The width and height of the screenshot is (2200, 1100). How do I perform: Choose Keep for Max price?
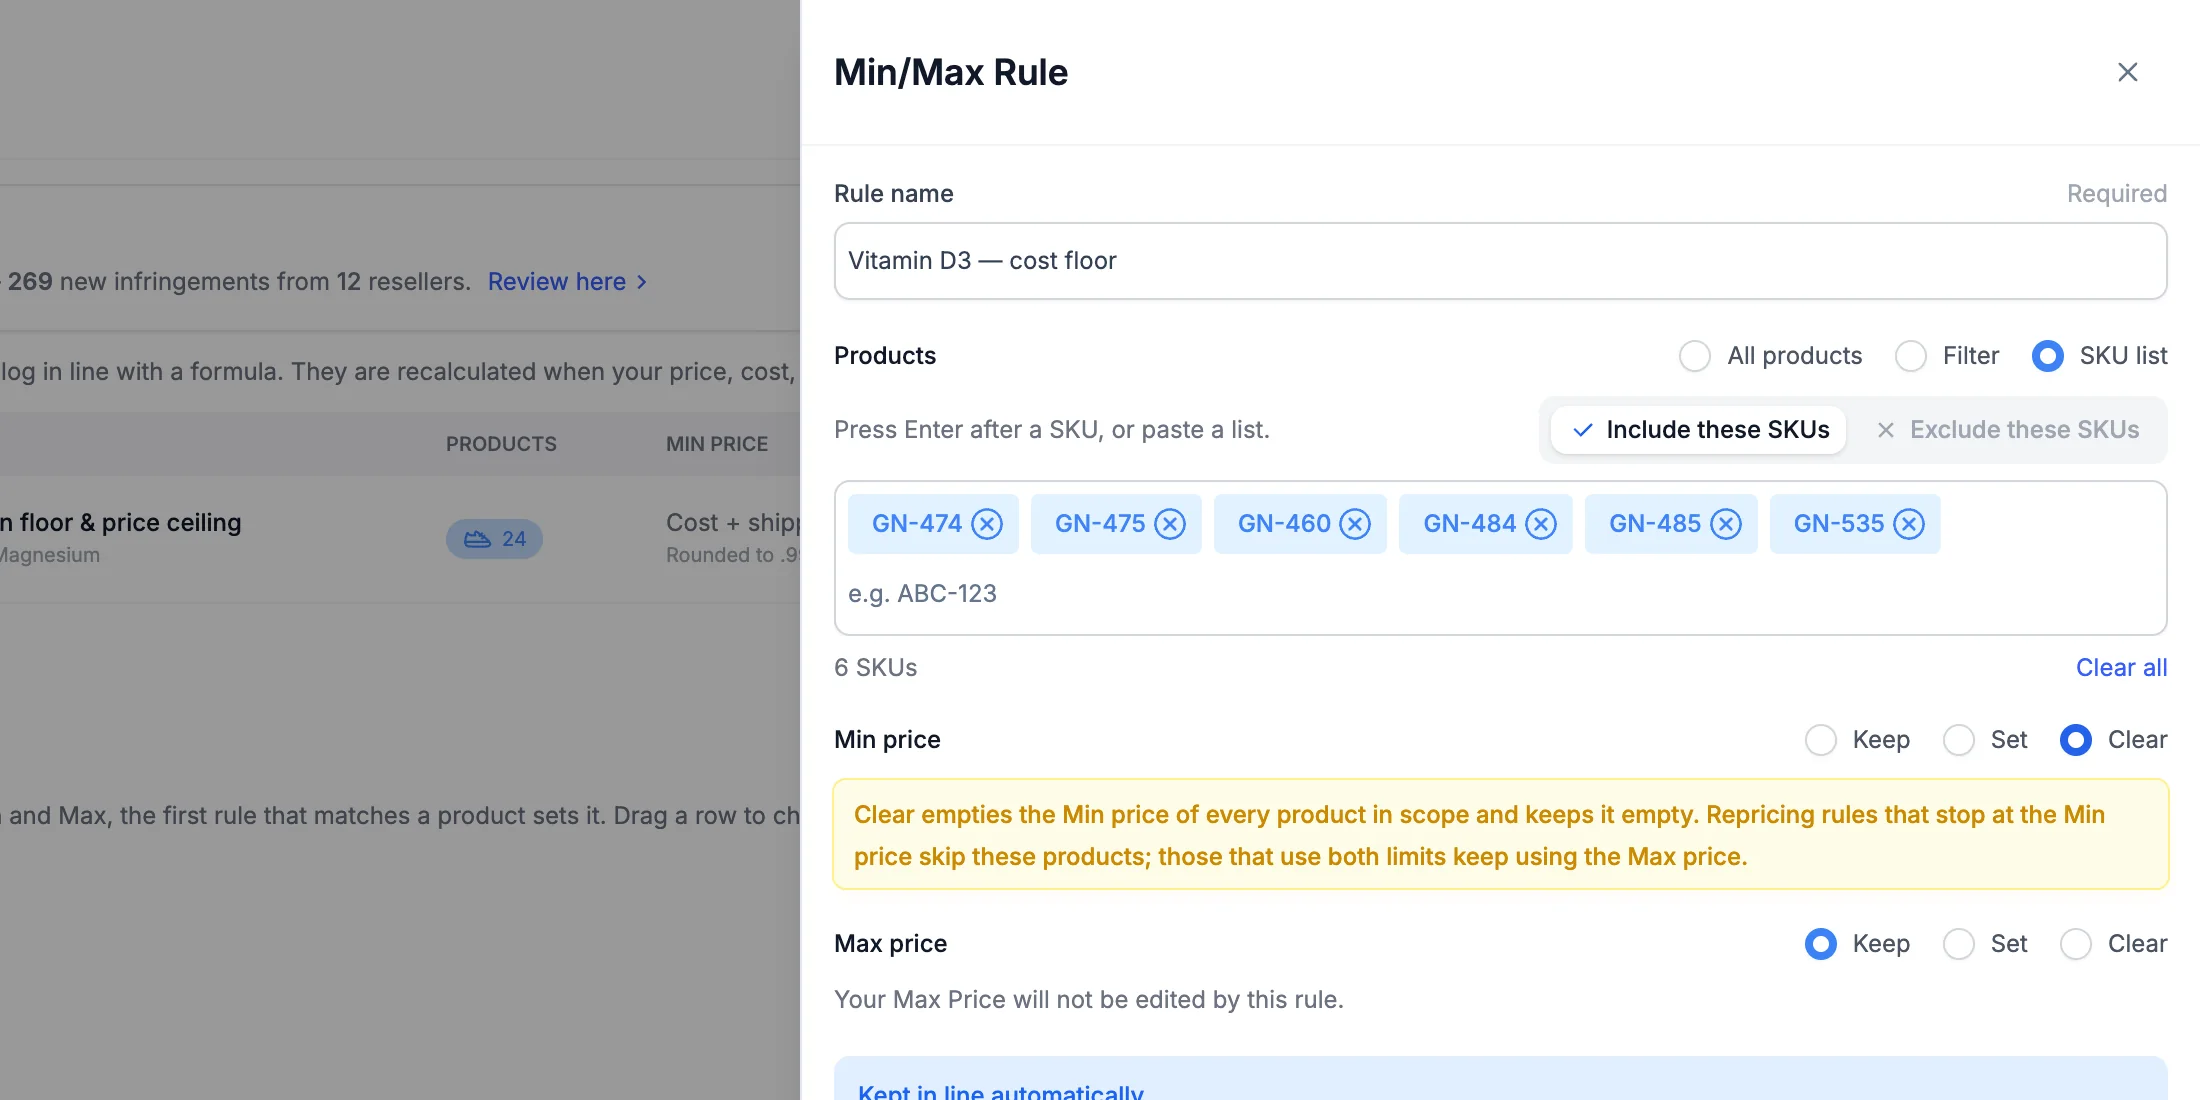pos(1821,944)
